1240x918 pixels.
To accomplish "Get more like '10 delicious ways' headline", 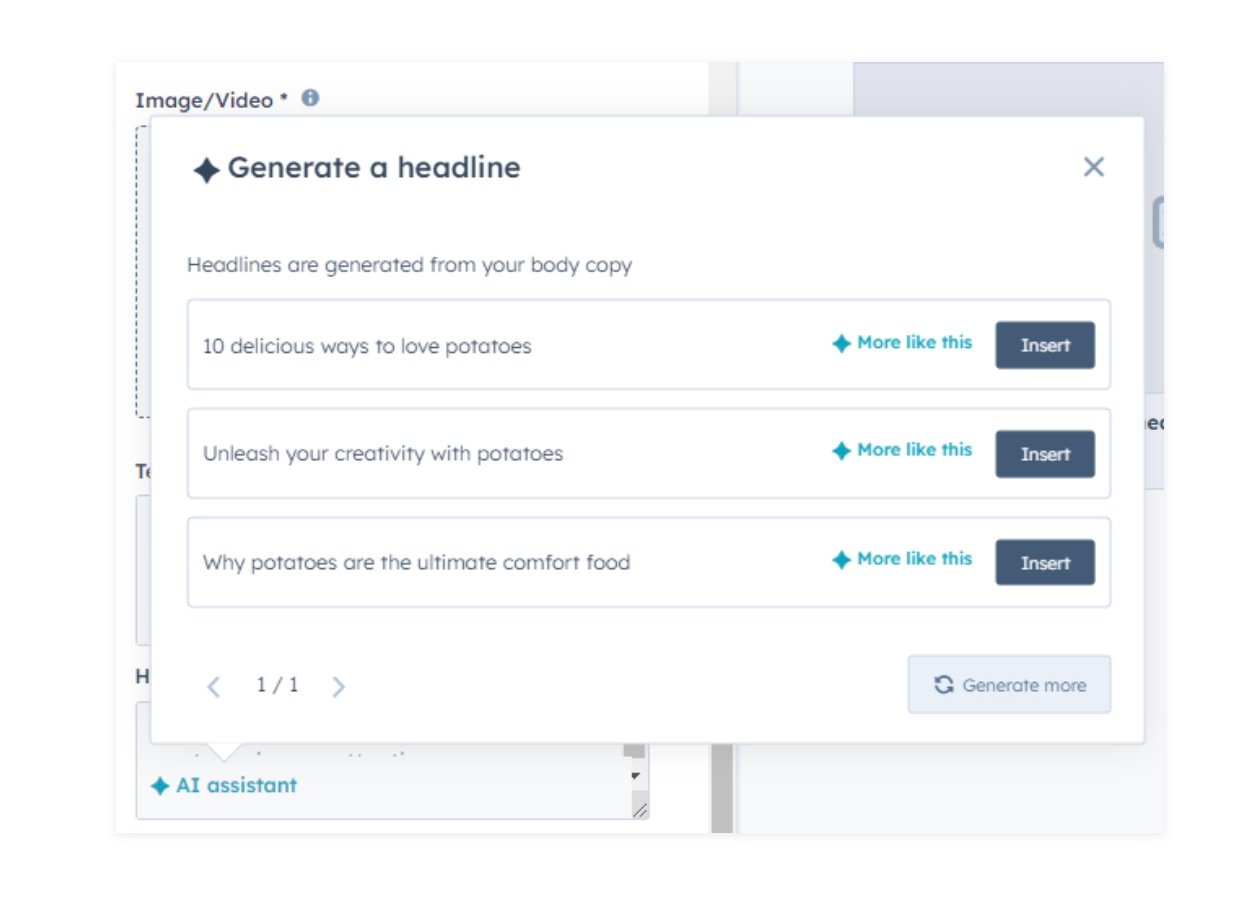I will (902, 343).
